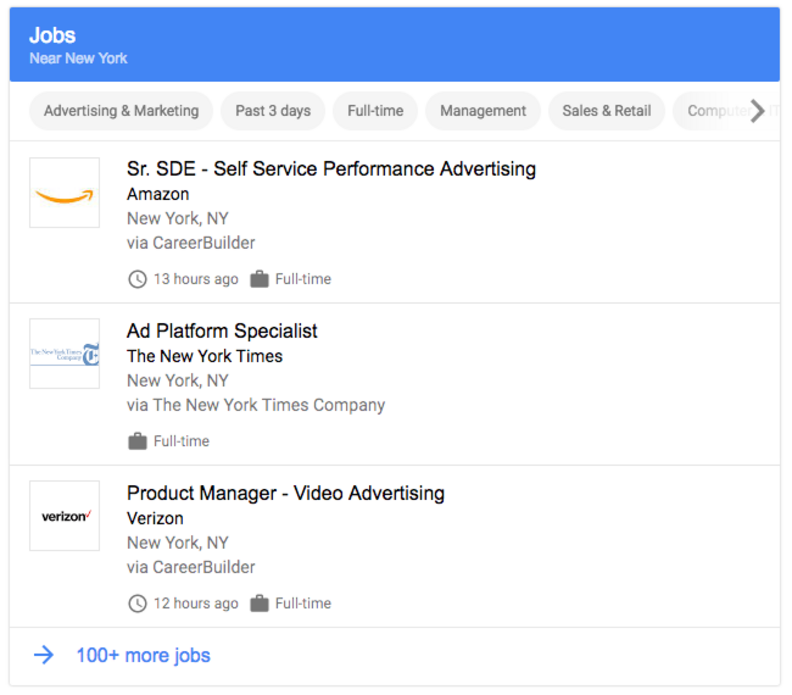
Task: Show more filter chips with the right chevron
Action: click(757, 111)
